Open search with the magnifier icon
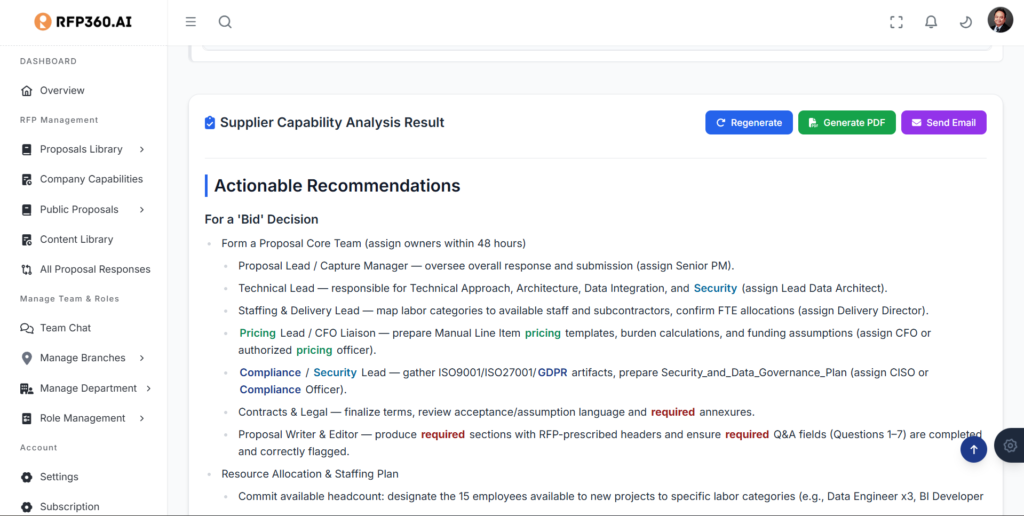The width and height of the screenshot is (1024, 516). (225, 22)
